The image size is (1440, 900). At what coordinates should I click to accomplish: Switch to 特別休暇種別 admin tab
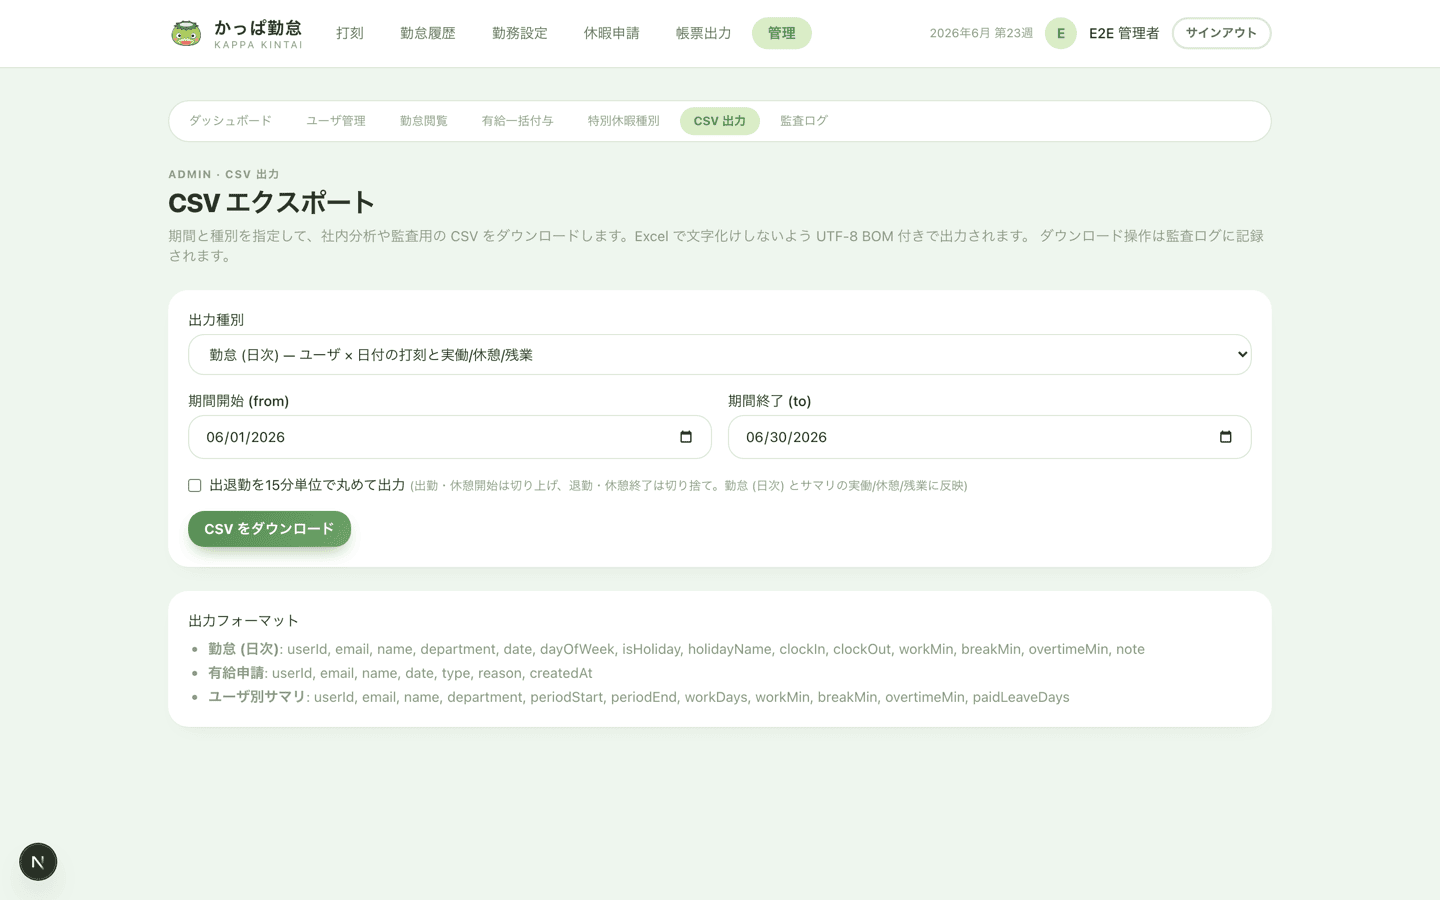tap(624, 121)
